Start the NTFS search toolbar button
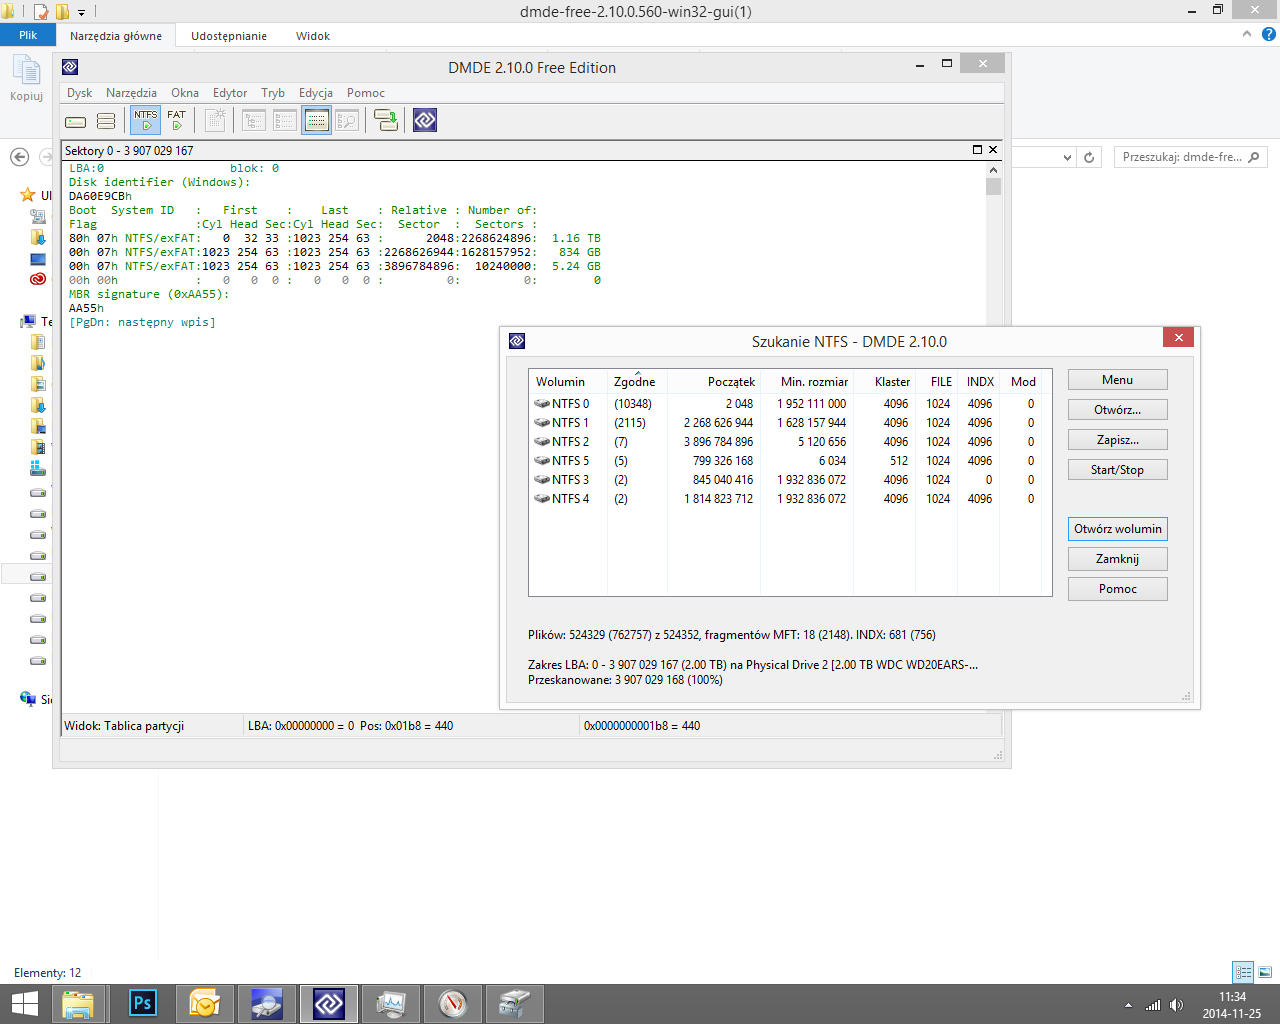This screenshot has height=1024, width=1280. 146,120
